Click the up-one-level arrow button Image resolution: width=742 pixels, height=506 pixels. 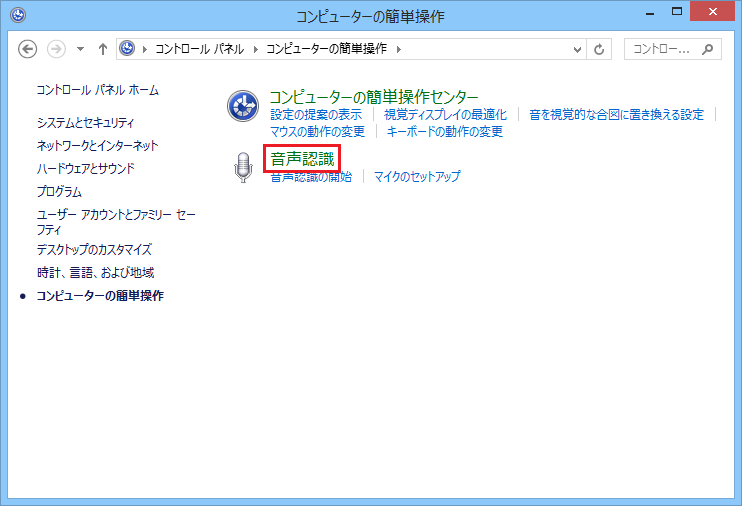[x=103, y=49]
